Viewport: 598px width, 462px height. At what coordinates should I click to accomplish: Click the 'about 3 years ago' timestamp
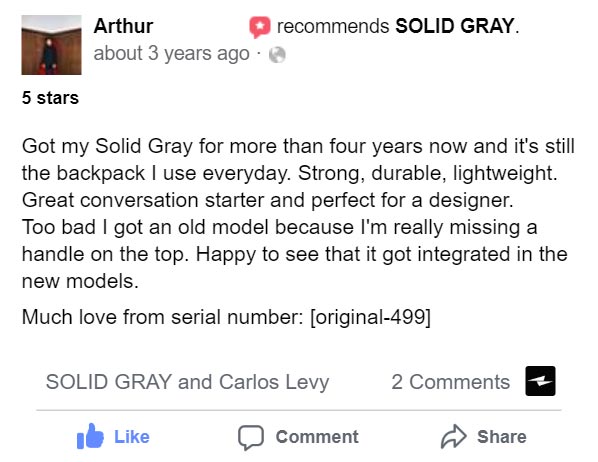[x=171, y=53]
